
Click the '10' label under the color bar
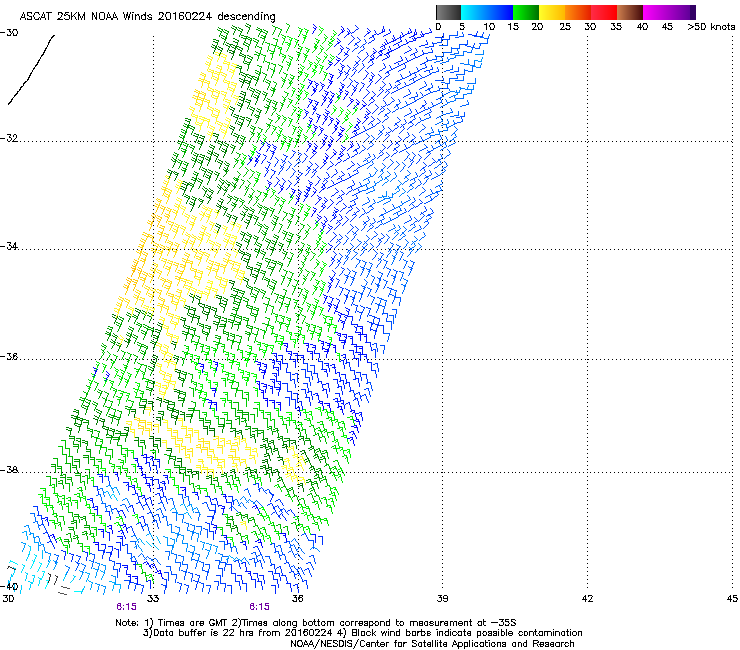[489, 27]
